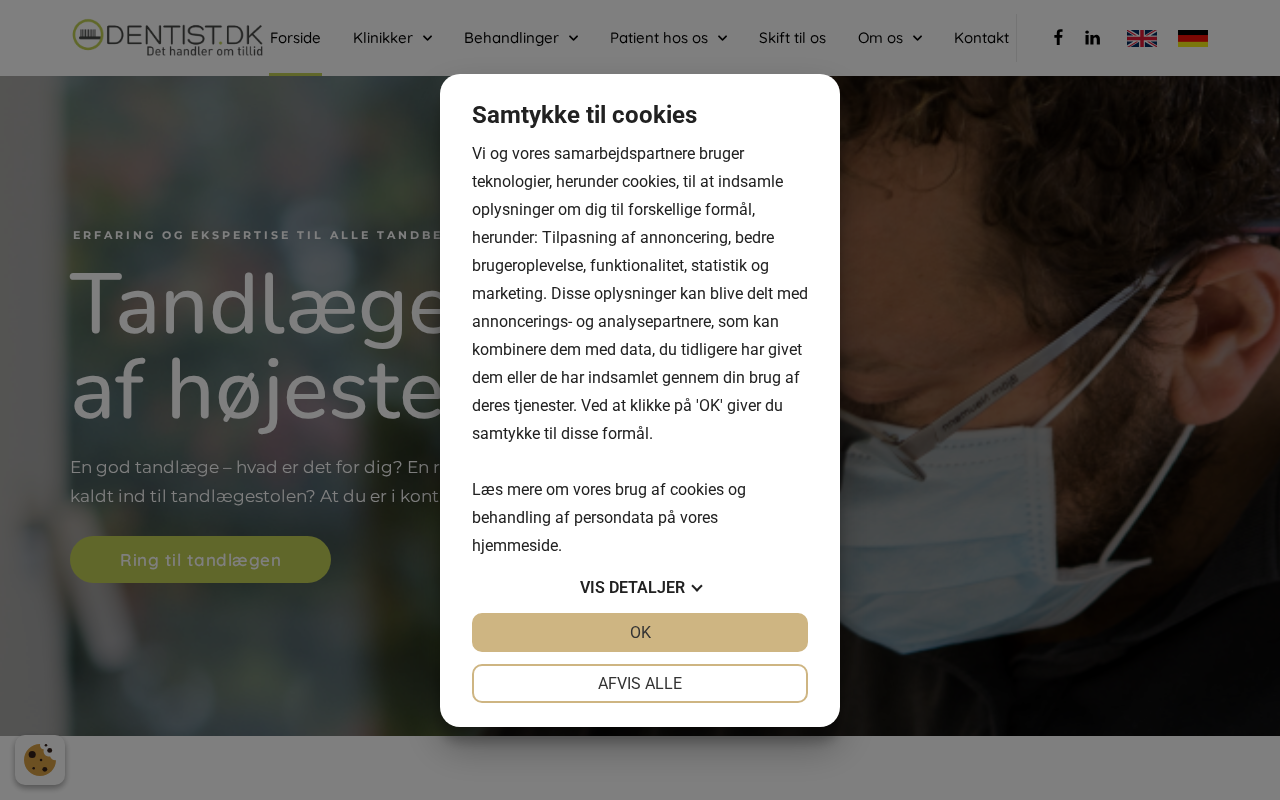Image resolution: width=1280 pixels, height=800 pixels.
Task: Accept cookies with the OK button
Action: [640, 632]
